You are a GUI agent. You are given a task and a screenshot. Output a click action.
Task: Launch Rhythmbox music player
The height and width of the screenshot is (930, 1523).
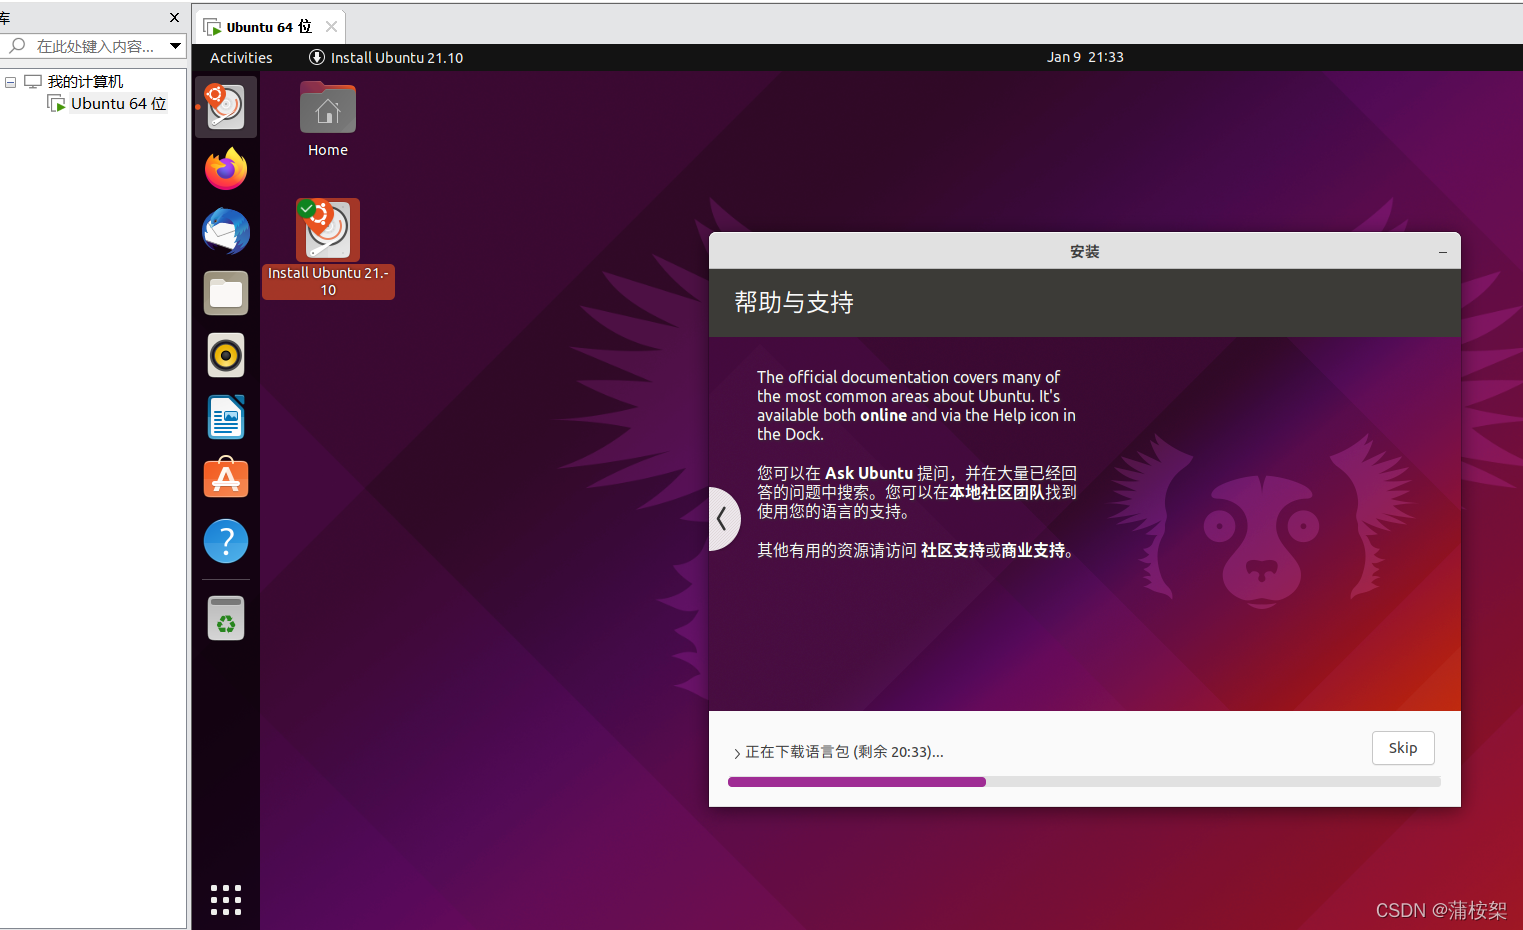coord(226,355)
